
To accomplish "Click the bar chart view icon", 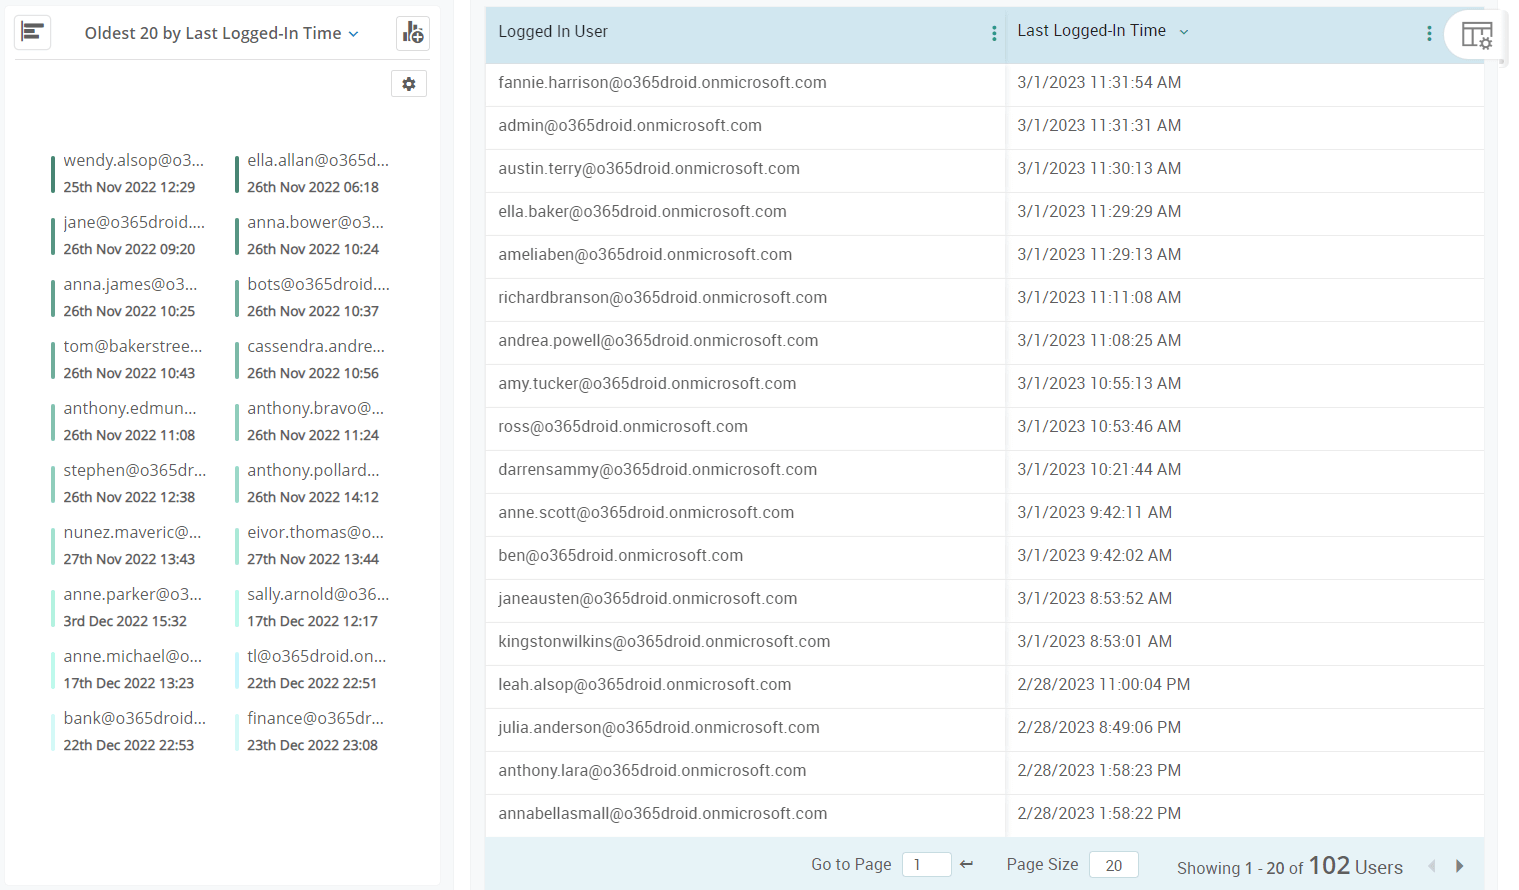I will pyautogui.click(x=33, y=32).
